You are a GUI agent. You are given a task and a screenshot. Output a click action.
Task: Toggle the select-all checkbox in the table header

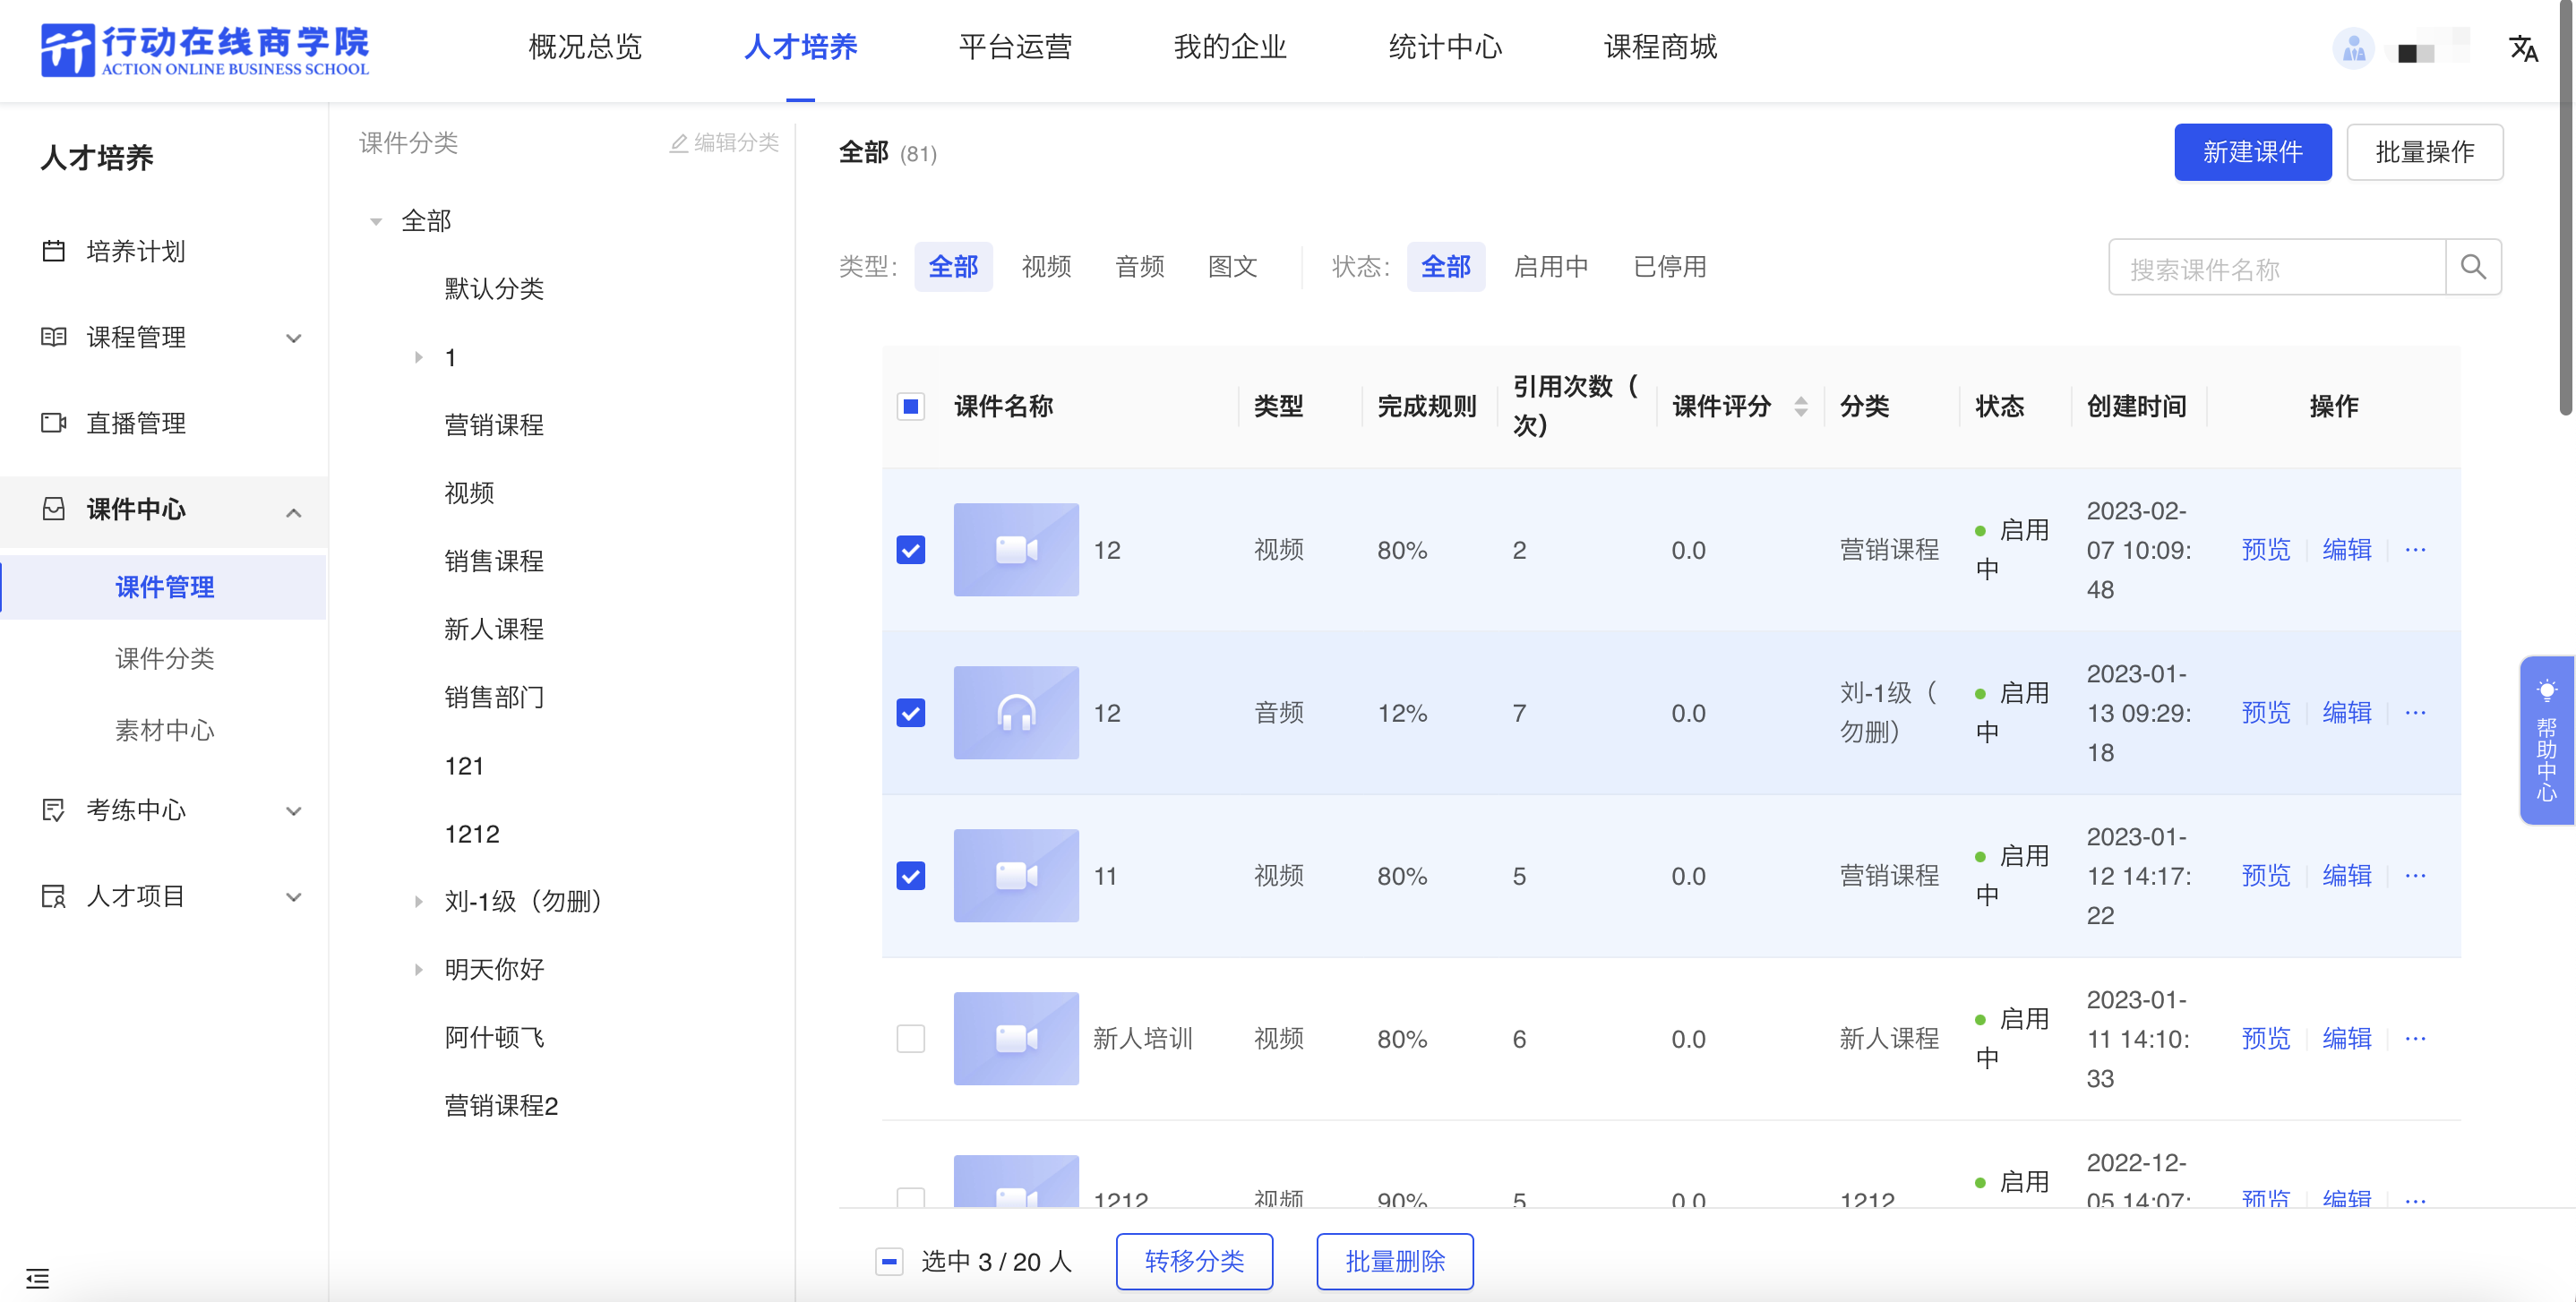(910, 407)
